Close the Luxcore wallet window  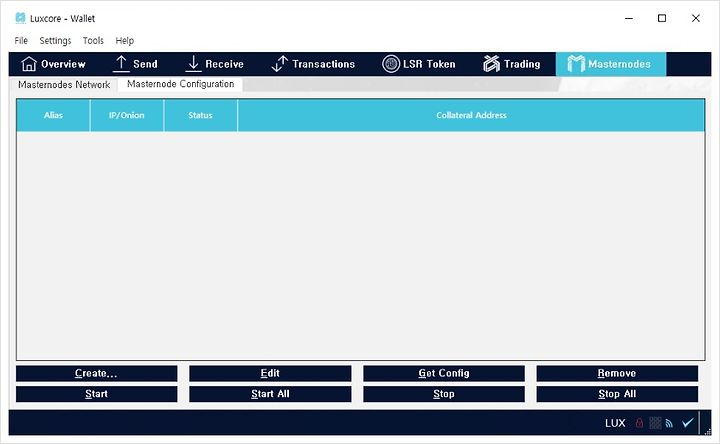click(x=696, y=18)
